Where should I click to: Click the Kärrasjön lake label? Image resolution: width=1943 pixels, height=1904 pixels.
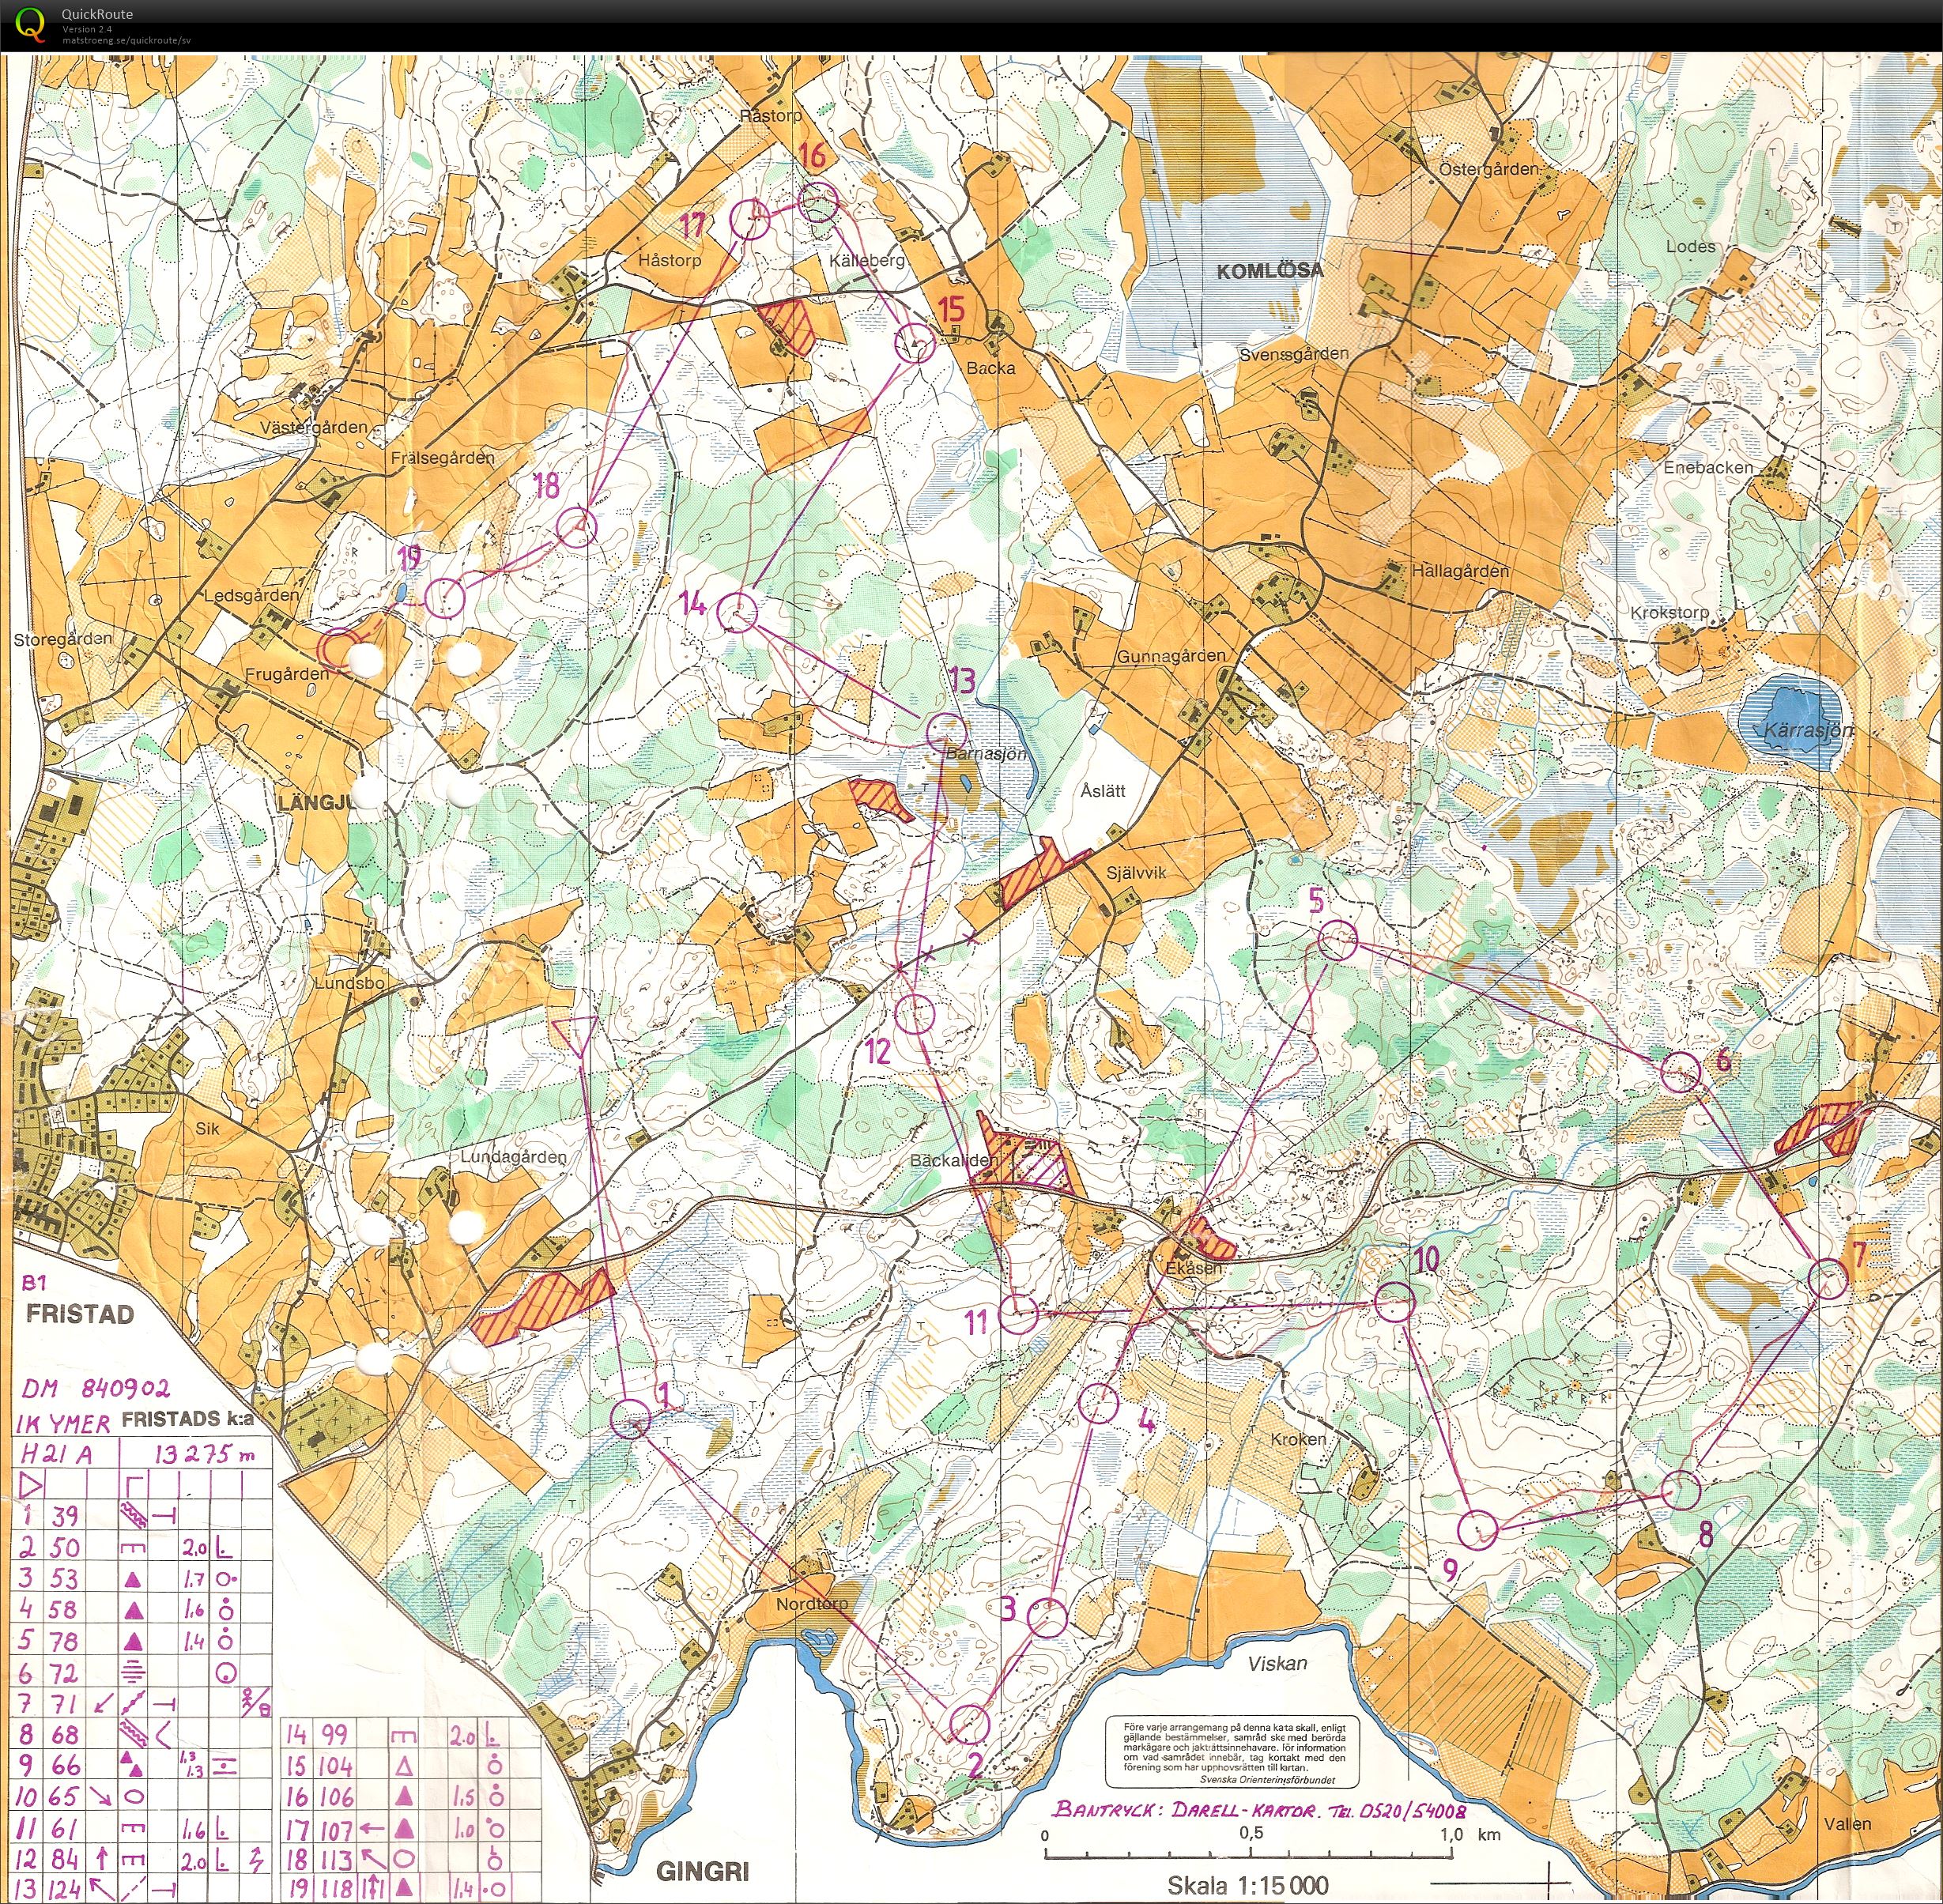click(x=1806, y=731)
